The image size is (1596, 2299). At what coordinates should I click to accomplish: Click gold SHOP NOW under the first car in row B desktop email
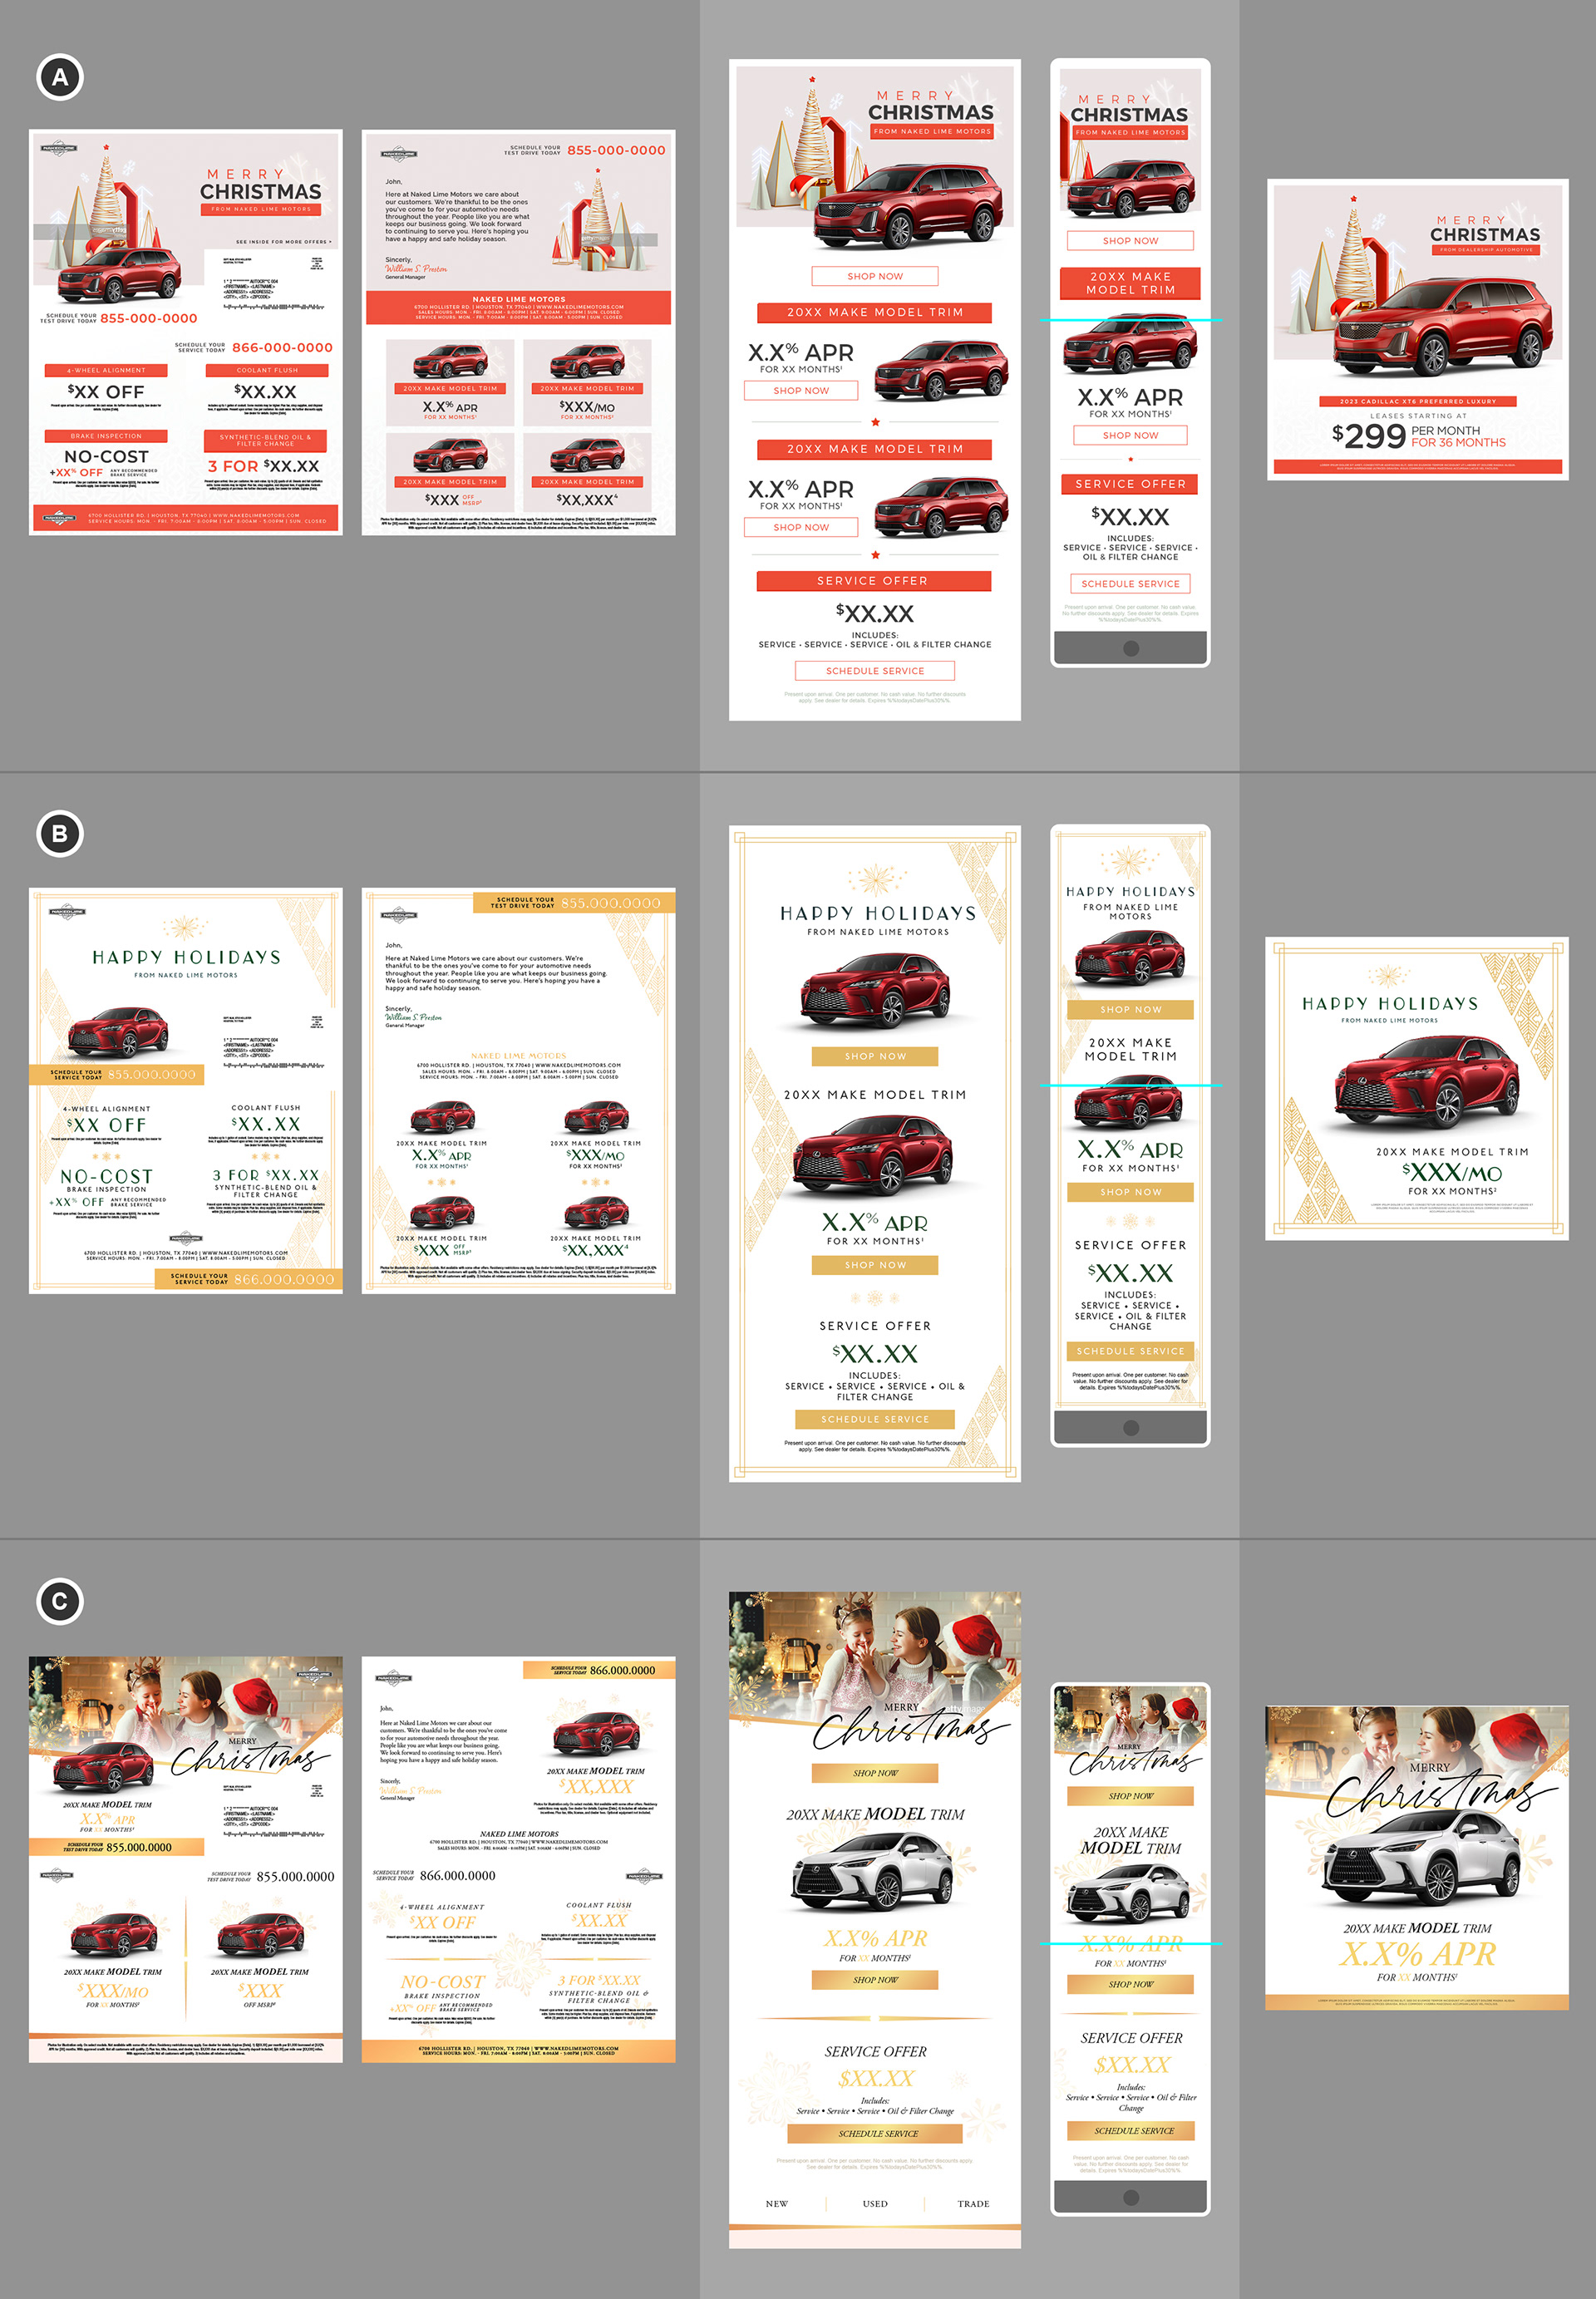(875, 1056)
